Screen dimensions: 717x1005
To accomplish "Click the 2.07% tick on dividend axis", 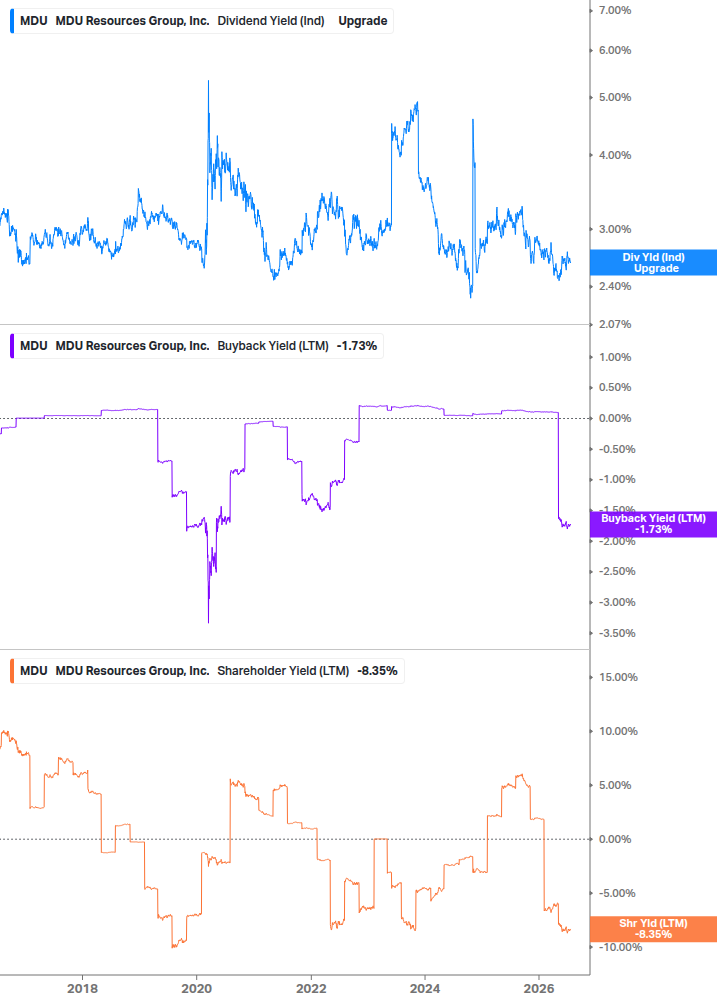I will [x=615, y=324].
